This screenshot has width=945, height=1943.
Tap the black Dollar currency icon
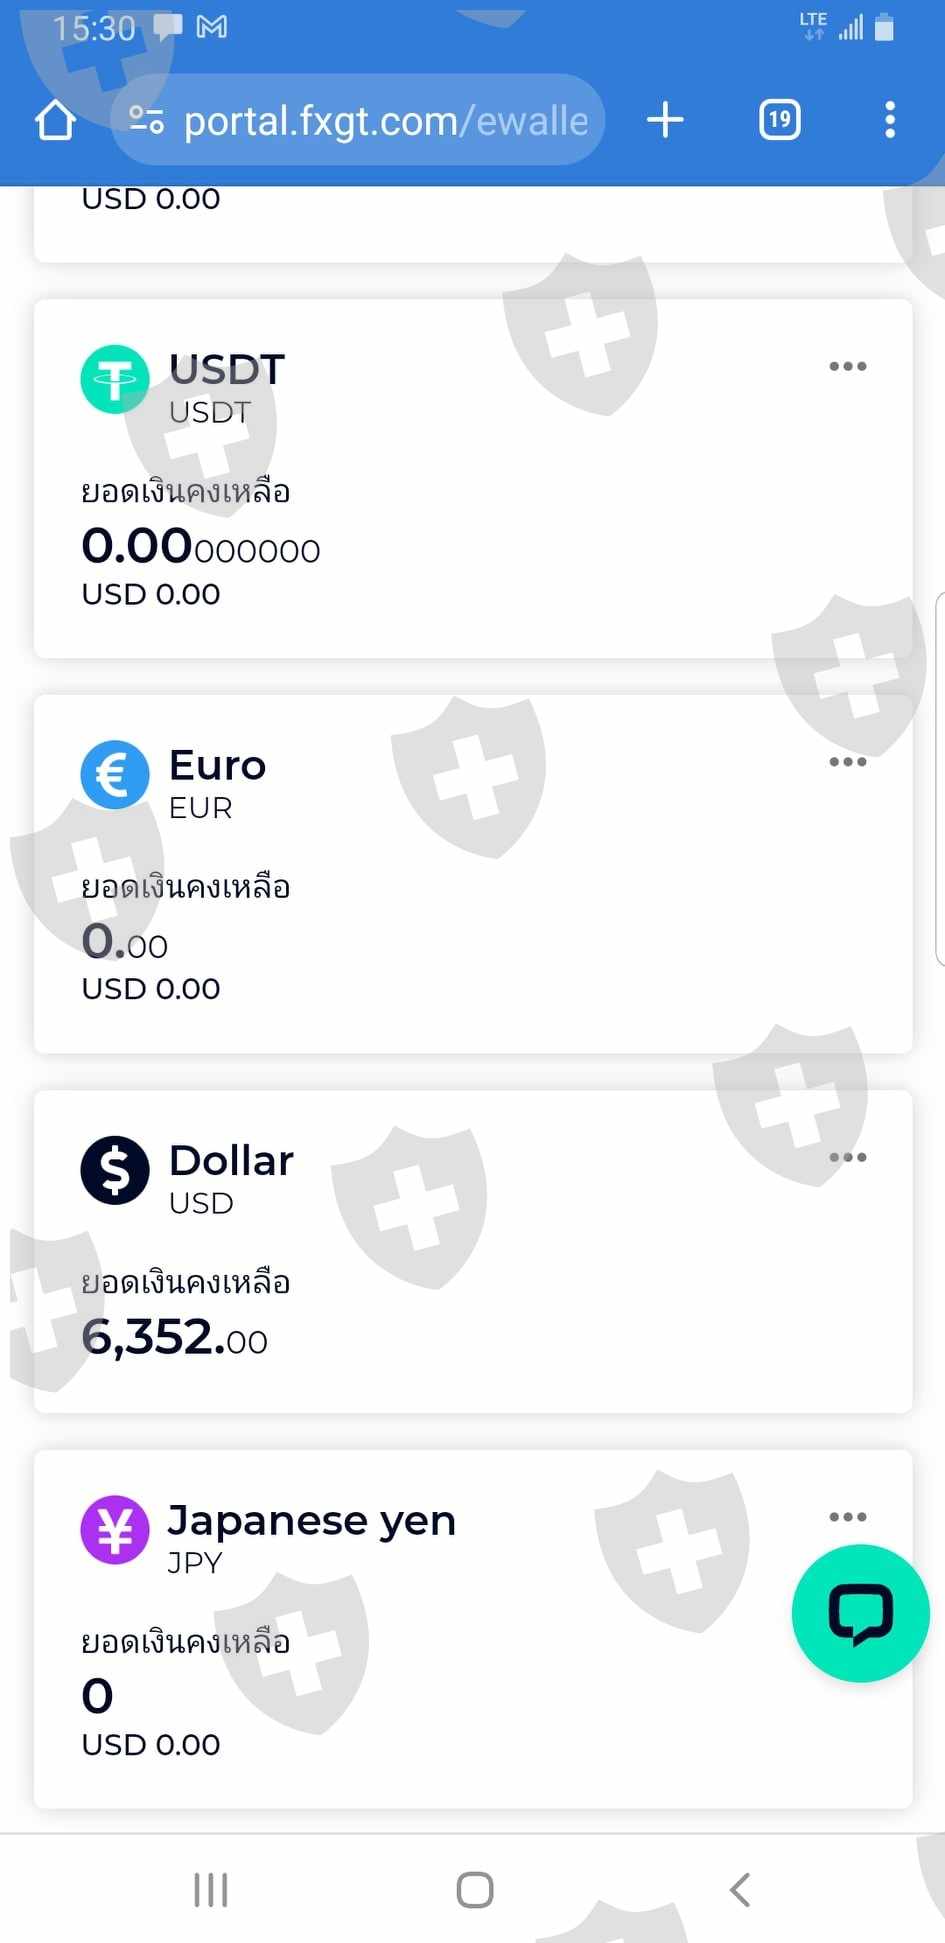click(115, 1170)
